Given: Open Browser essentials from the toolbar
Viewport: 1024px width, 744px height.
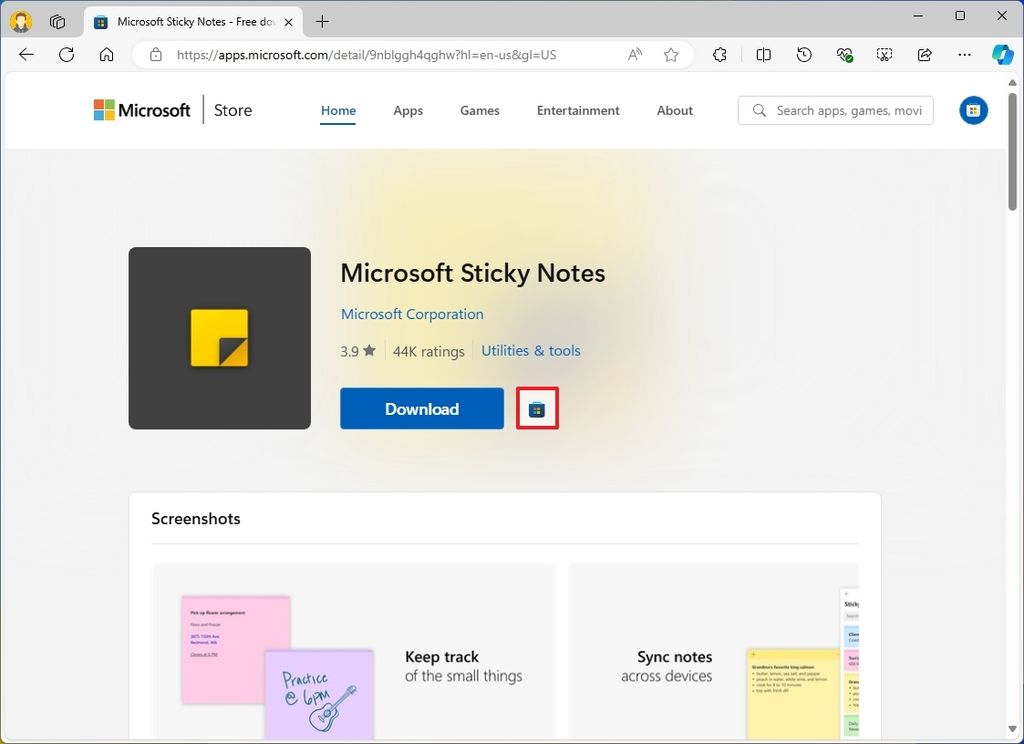Looking at the screenshot, I should (x=844, y=55).
